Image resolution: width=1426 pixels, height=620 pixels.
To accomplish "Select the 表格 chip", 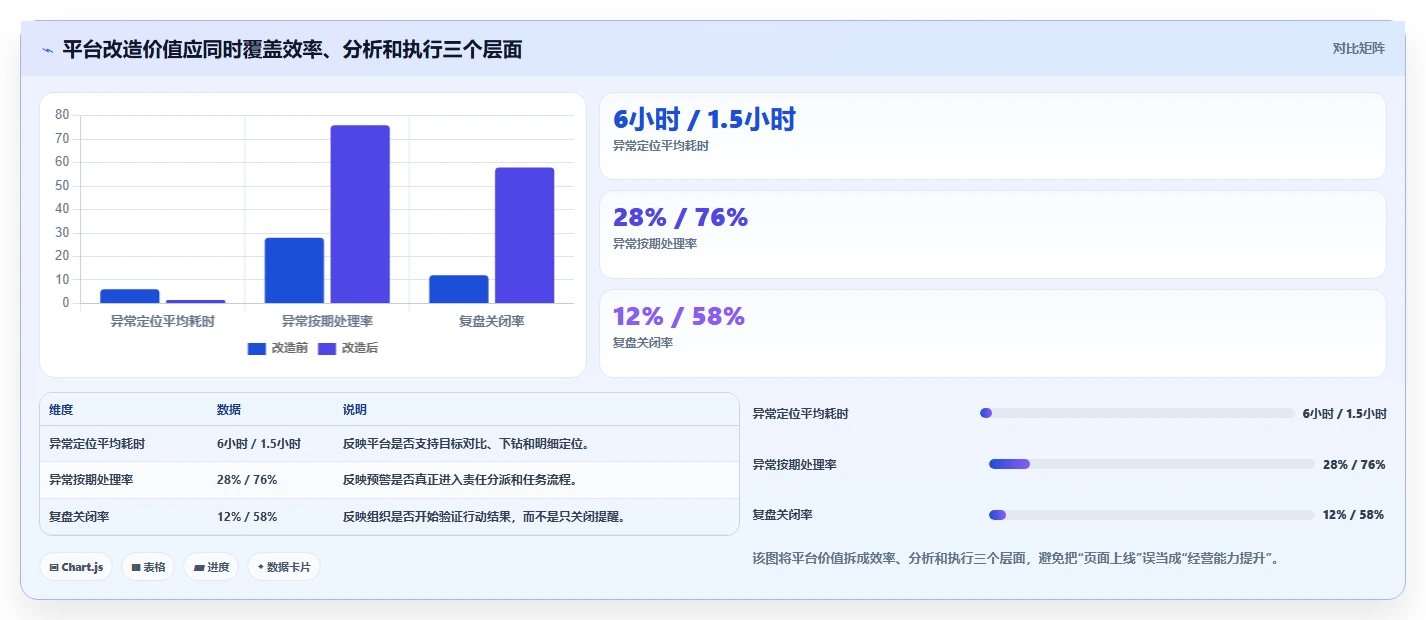I will (x=148, y=567).
